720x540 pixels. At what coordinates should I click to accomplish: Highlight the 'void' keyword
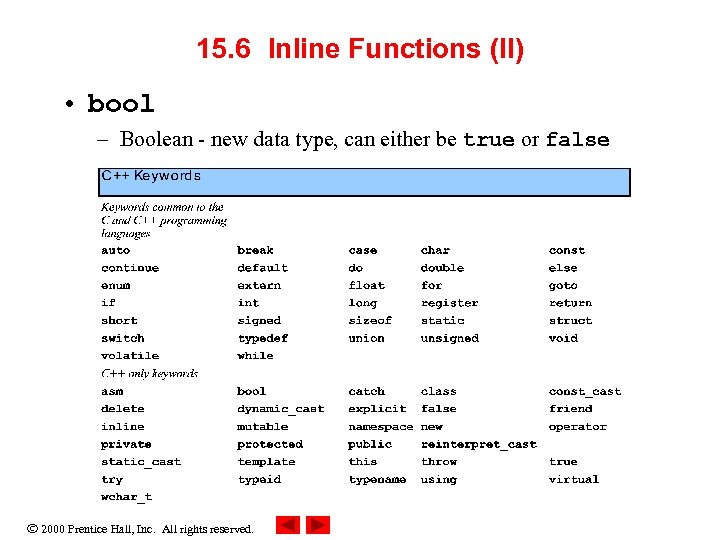[x=563, y=338]
